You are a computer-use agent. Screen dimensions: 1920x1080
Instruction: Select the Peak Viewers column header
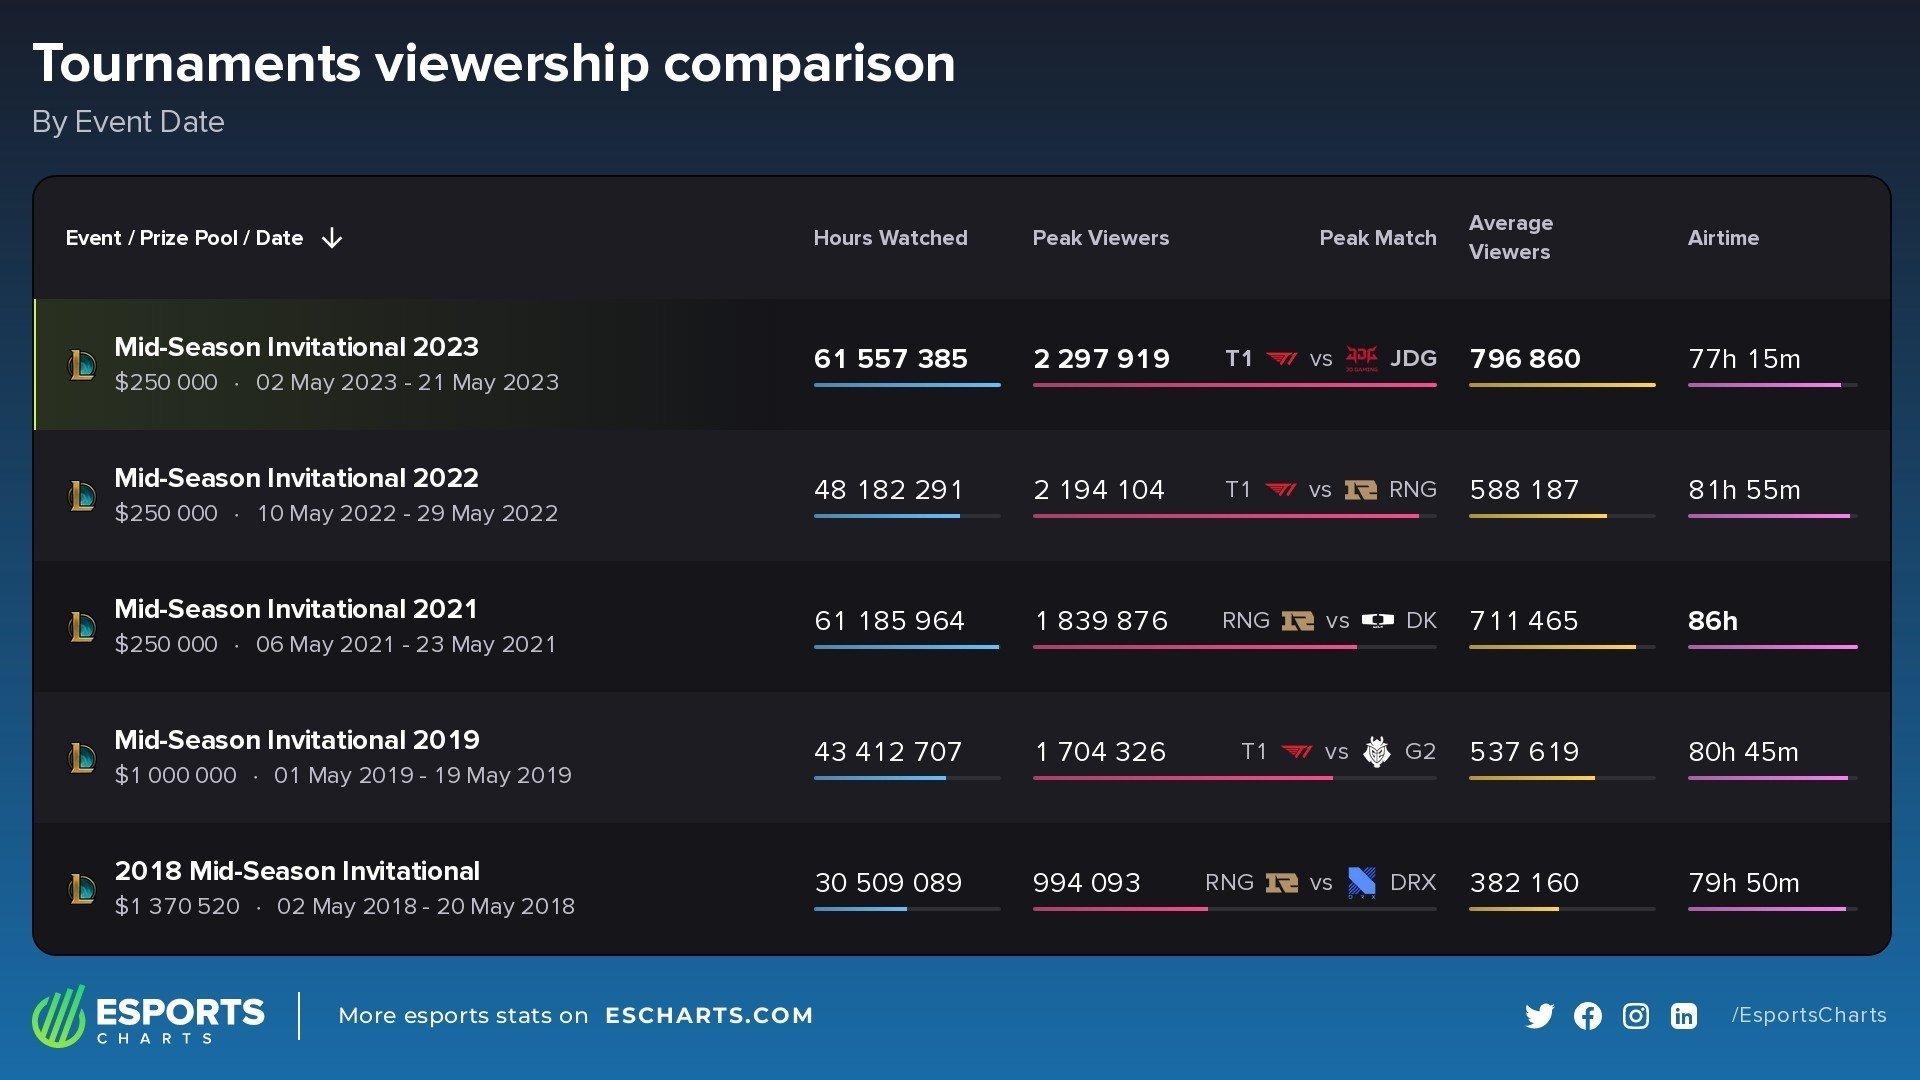[x=1100, y=238]
